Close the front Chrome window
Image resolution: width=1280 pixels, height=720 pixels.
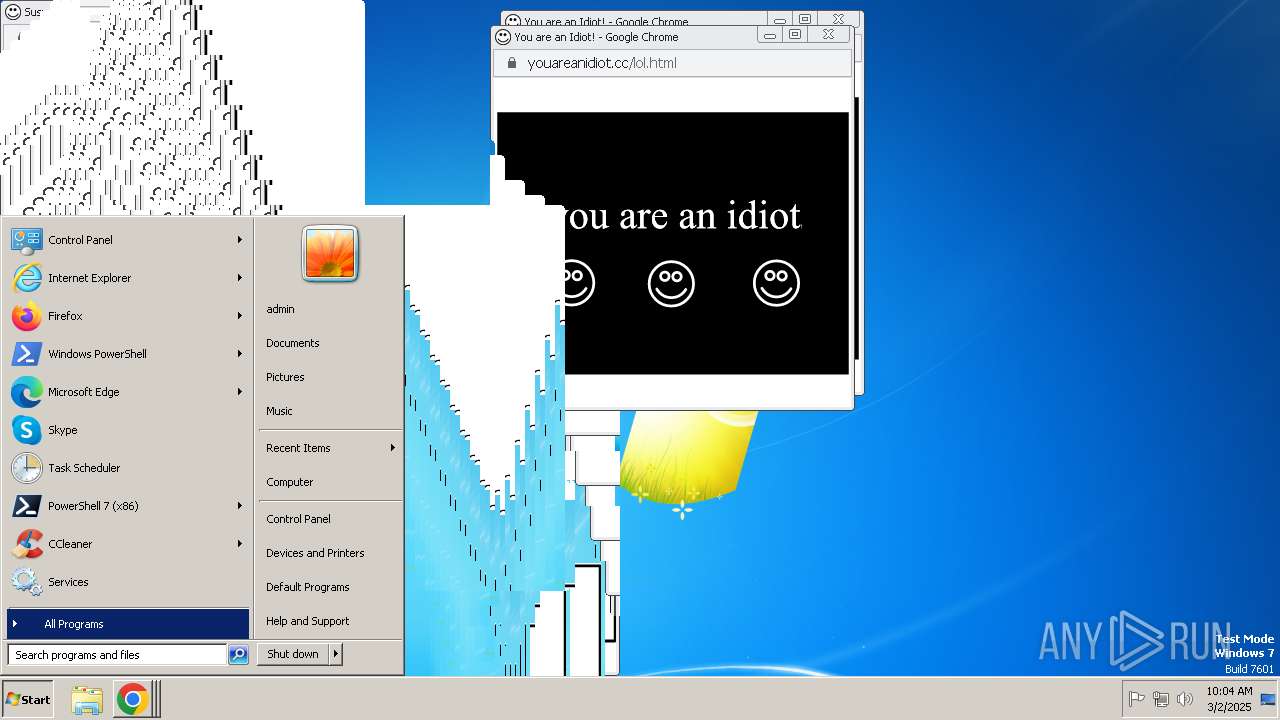point(829,35)
